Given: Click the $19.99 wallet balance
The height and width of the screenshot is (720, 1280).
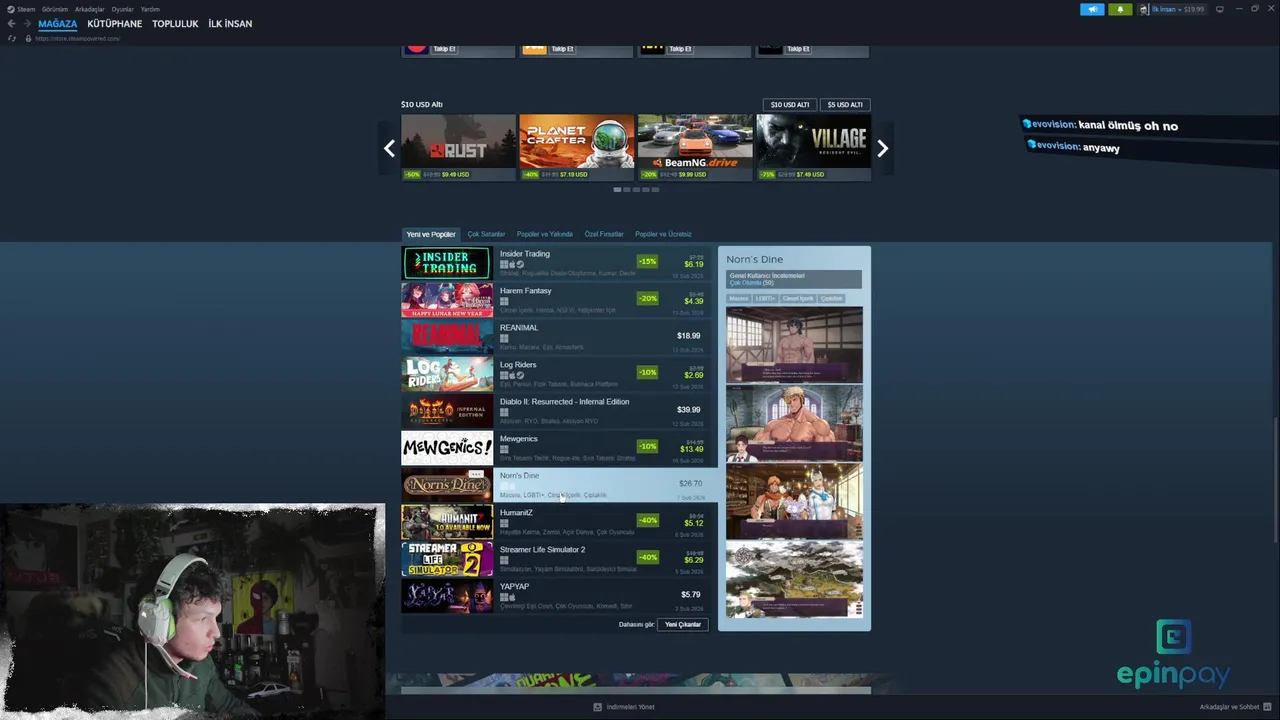Looking at the screenshot, I should pyautogui.click(x=1194, y=9).
